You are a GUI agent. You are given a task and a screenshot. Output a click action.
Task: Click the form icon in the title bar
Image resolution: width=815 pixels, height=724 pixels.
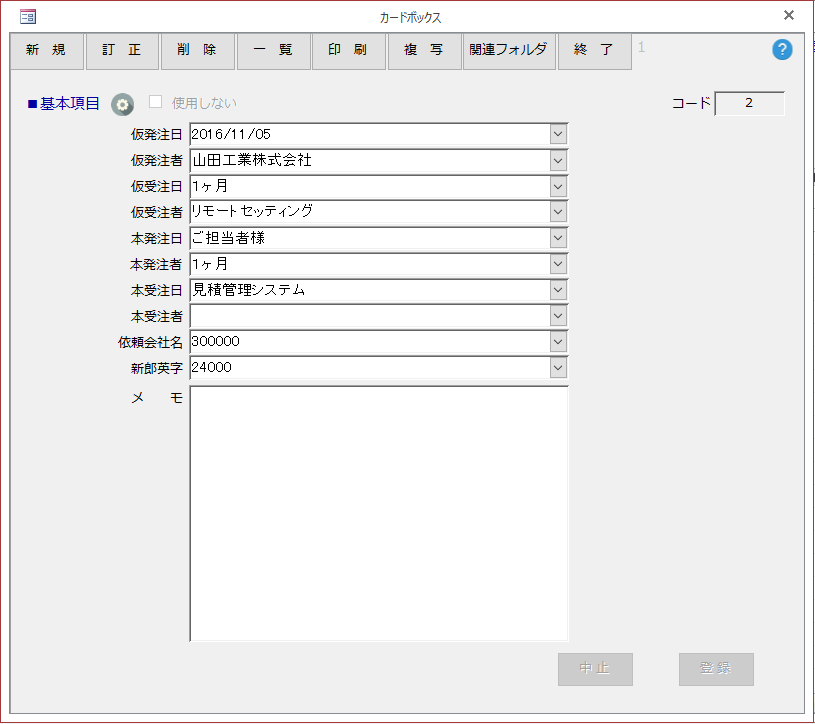[x=28, y=17]
